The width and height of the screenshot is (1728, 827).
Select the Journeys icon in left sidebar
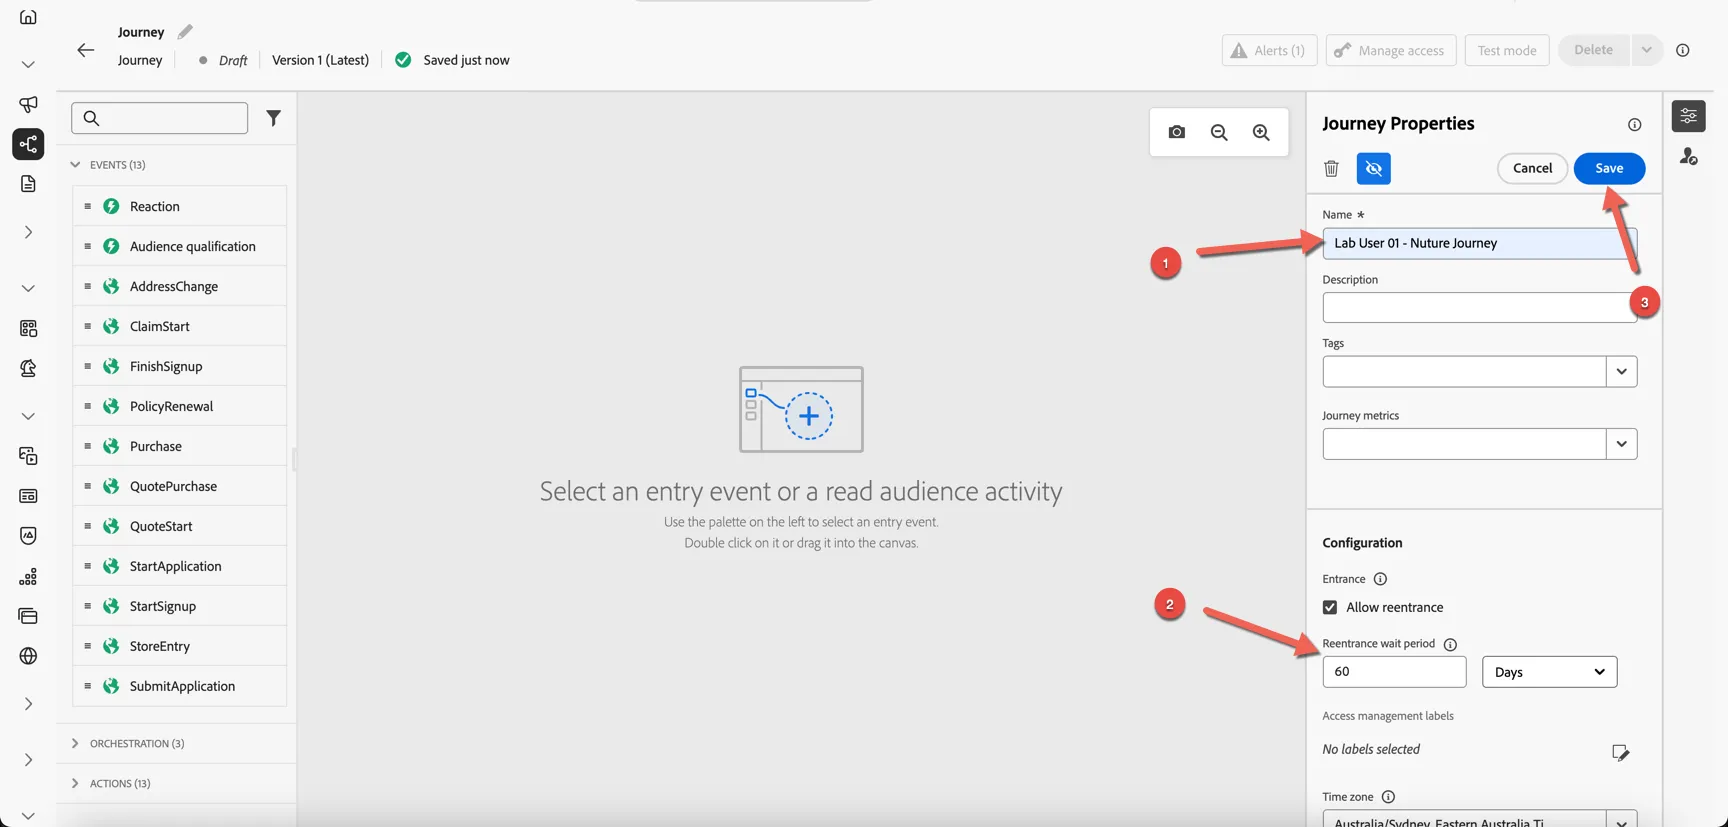click(x=28, y=144)
